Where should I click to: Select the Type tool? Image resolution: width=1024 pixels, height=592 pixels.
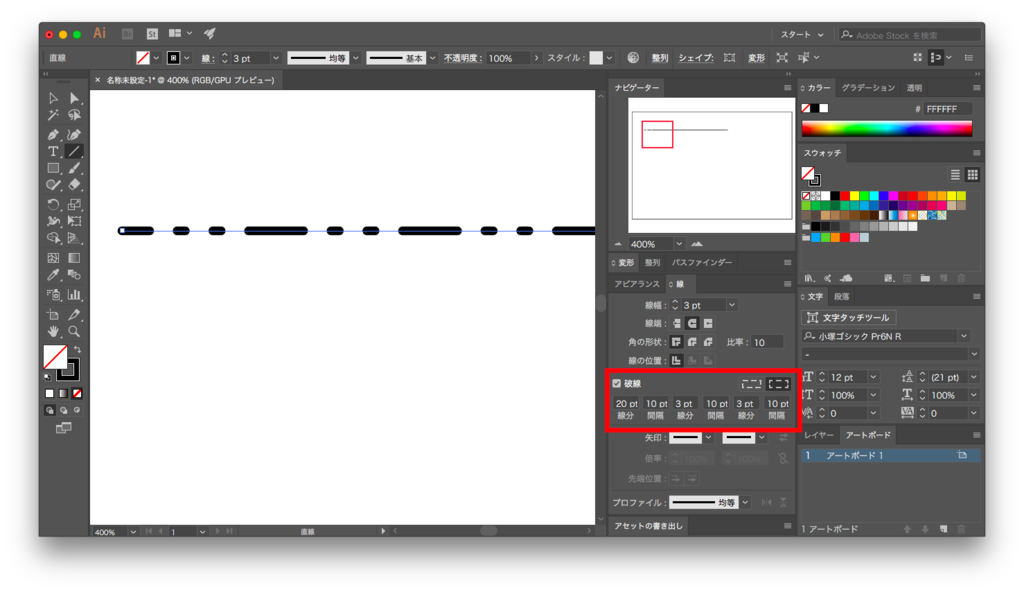[54, 150]
